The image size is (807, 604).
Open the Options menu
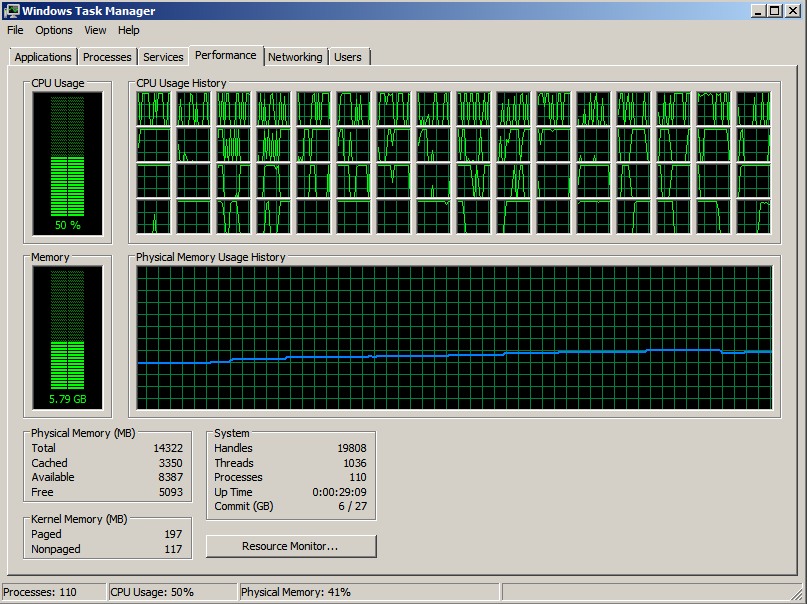pyautogui.click(x=54, y=30)
